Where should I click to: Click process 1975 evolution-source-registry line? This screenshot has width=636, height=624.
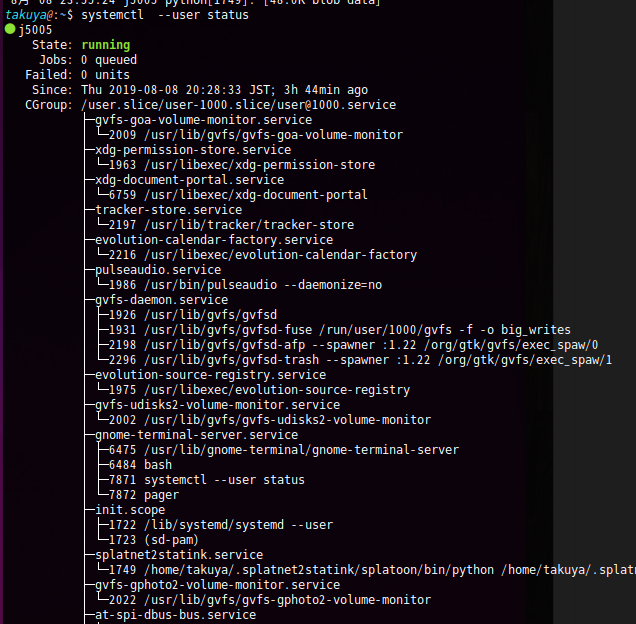click(259, 390)
